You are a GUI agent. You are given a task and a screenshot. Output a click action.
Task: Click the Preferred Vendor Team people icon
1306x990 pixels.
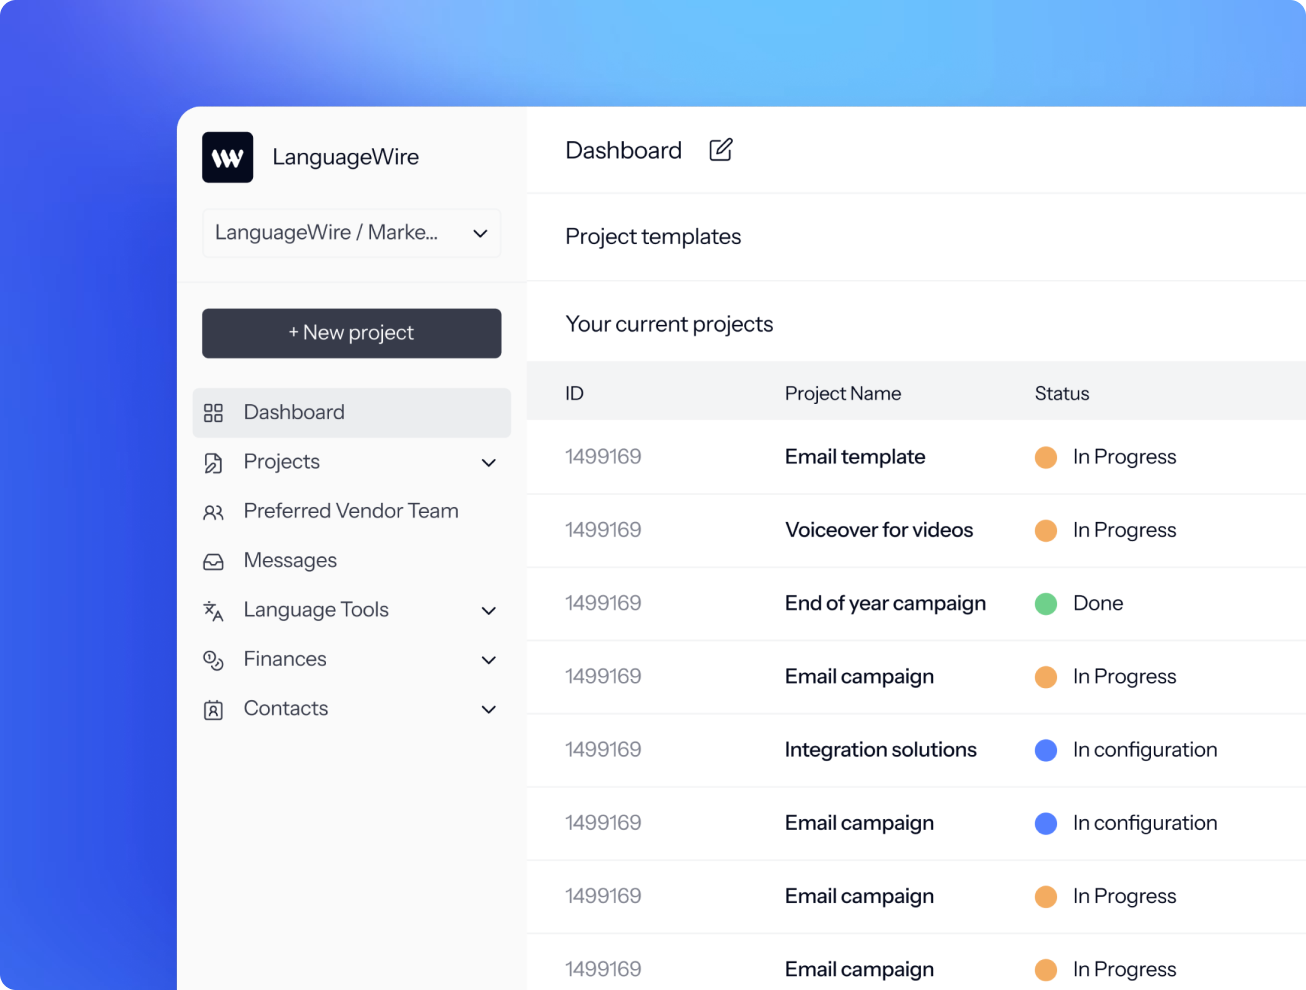pyautogui.click(x=213, y=511)
